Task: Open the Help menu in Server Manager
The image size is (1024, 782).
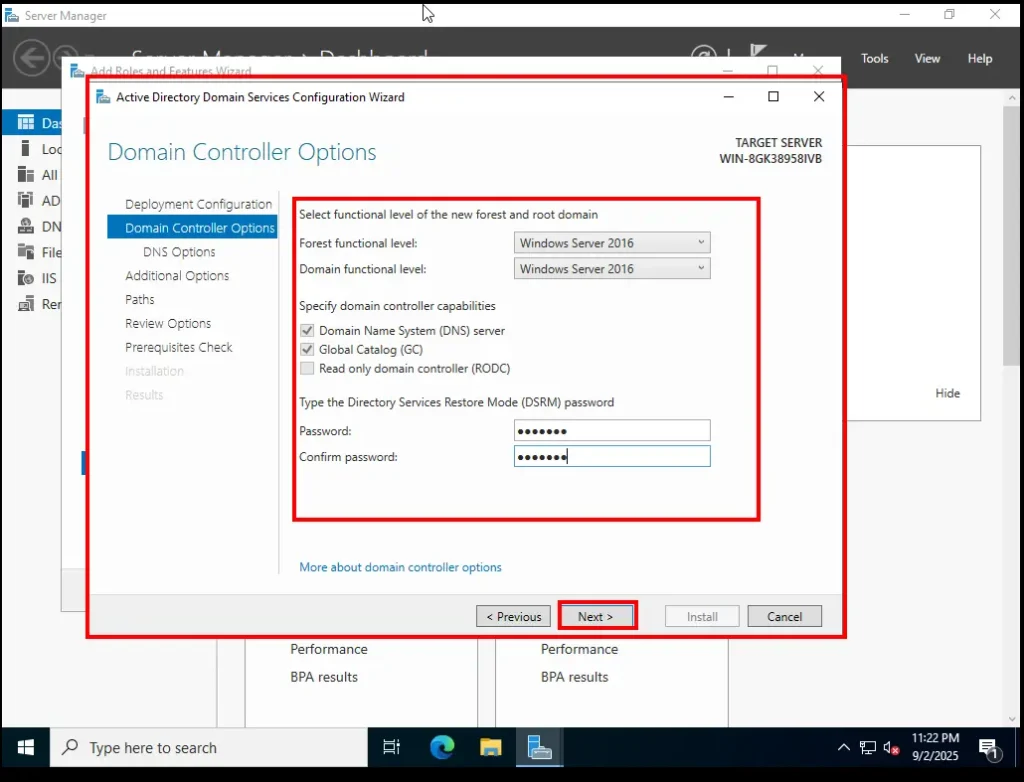Action: (x=980, y=58)
